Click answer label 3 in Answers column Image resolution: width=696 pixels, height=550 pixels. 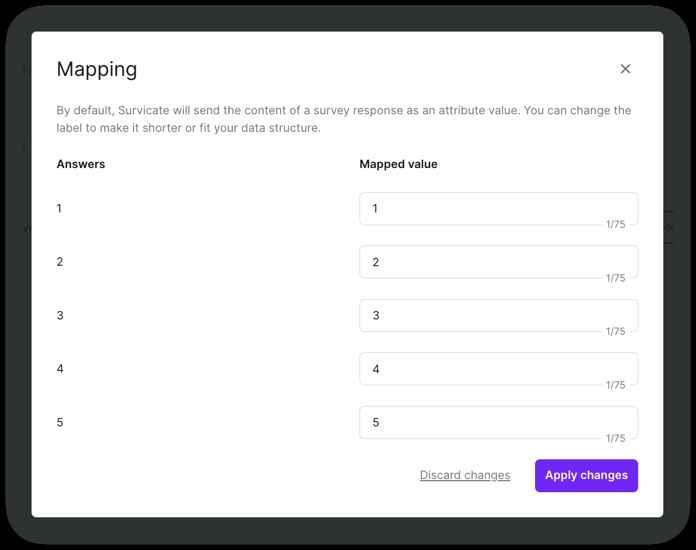pos(60,315)
